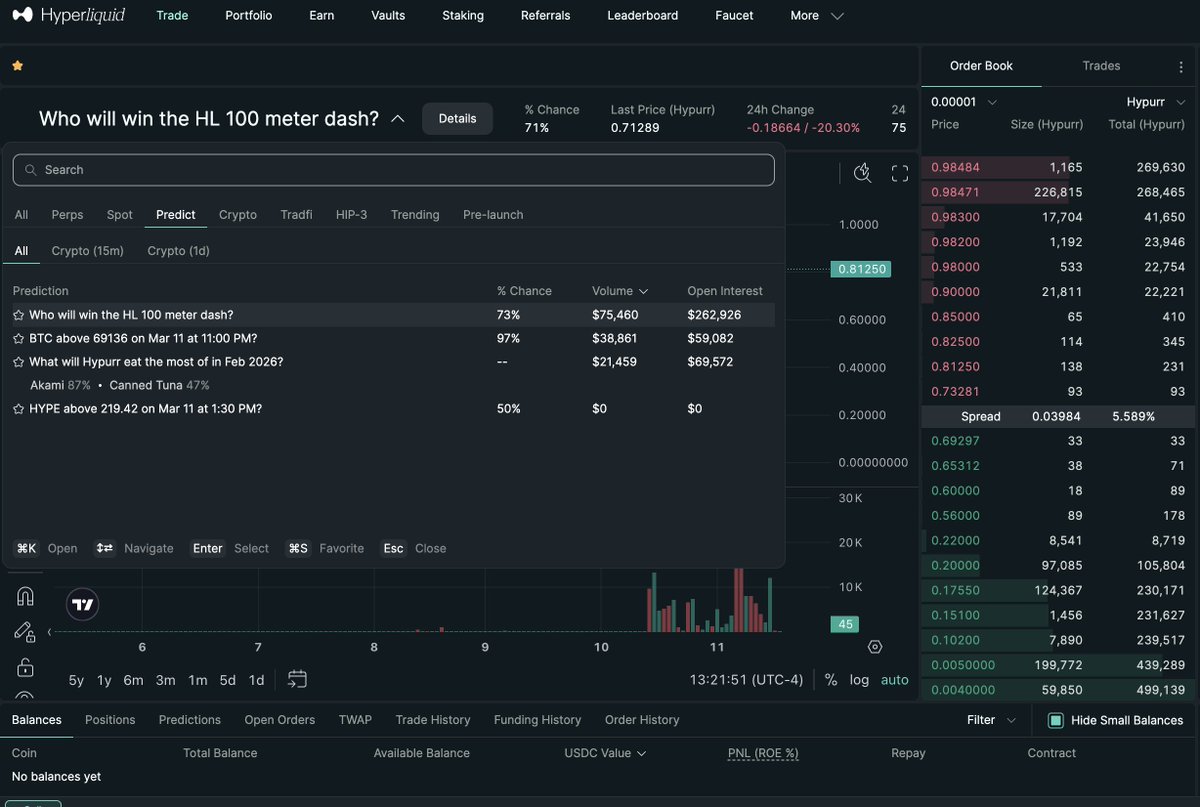Set chart range to 6m
1200x807 pixels.
(x=133, y=680)
